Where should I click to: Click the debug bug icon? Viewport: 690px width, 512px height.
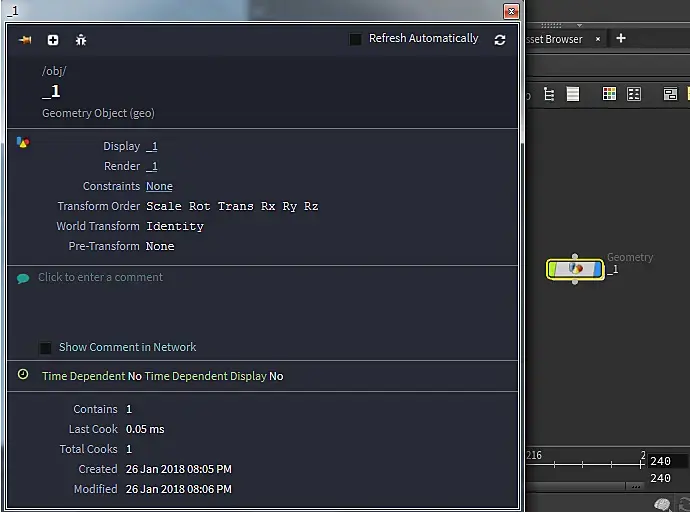(81, 40)
